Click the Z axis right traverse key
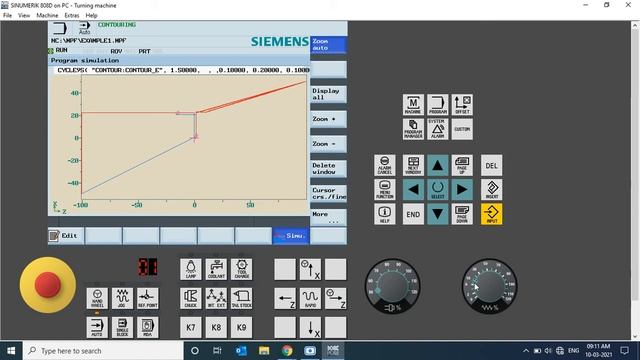This screenshot has width=640, height=360. pos(336,298)
